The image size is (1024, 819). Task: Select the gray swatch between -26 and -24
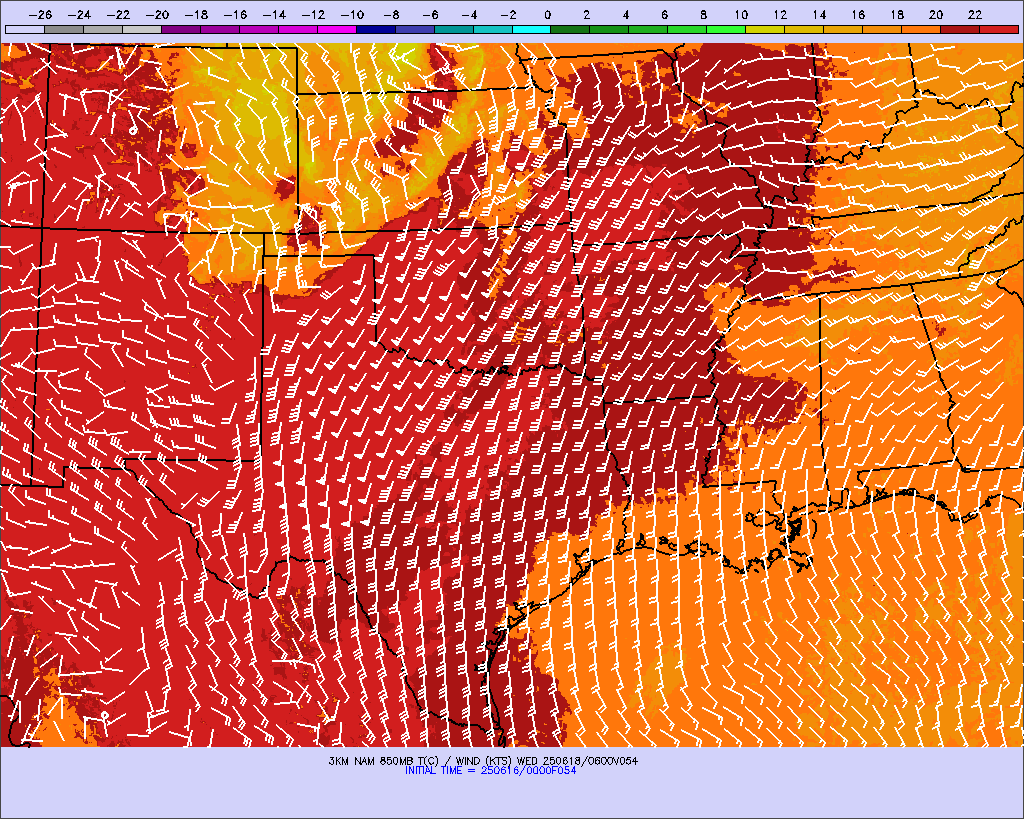pos(63,29)
